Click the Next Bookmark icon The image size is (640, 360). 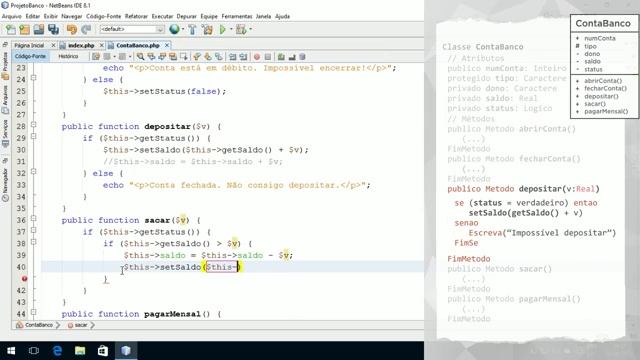(208, 57)
